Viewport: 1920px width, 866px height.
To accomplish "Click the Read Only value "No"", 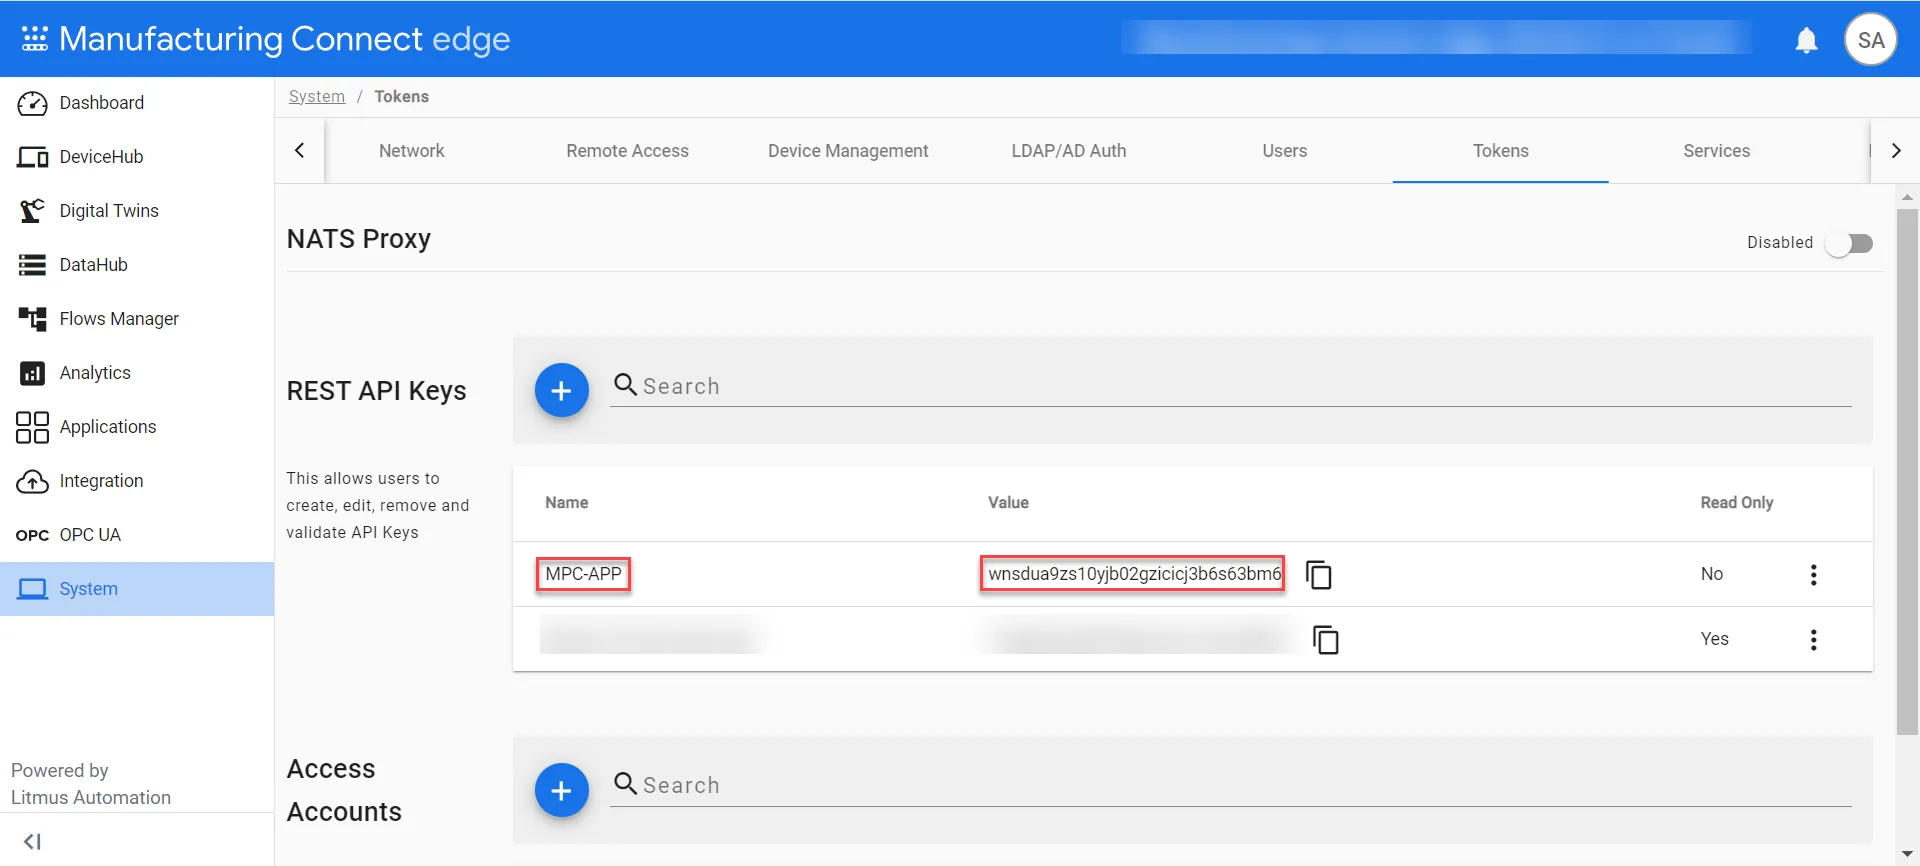I will [1711, 574].
